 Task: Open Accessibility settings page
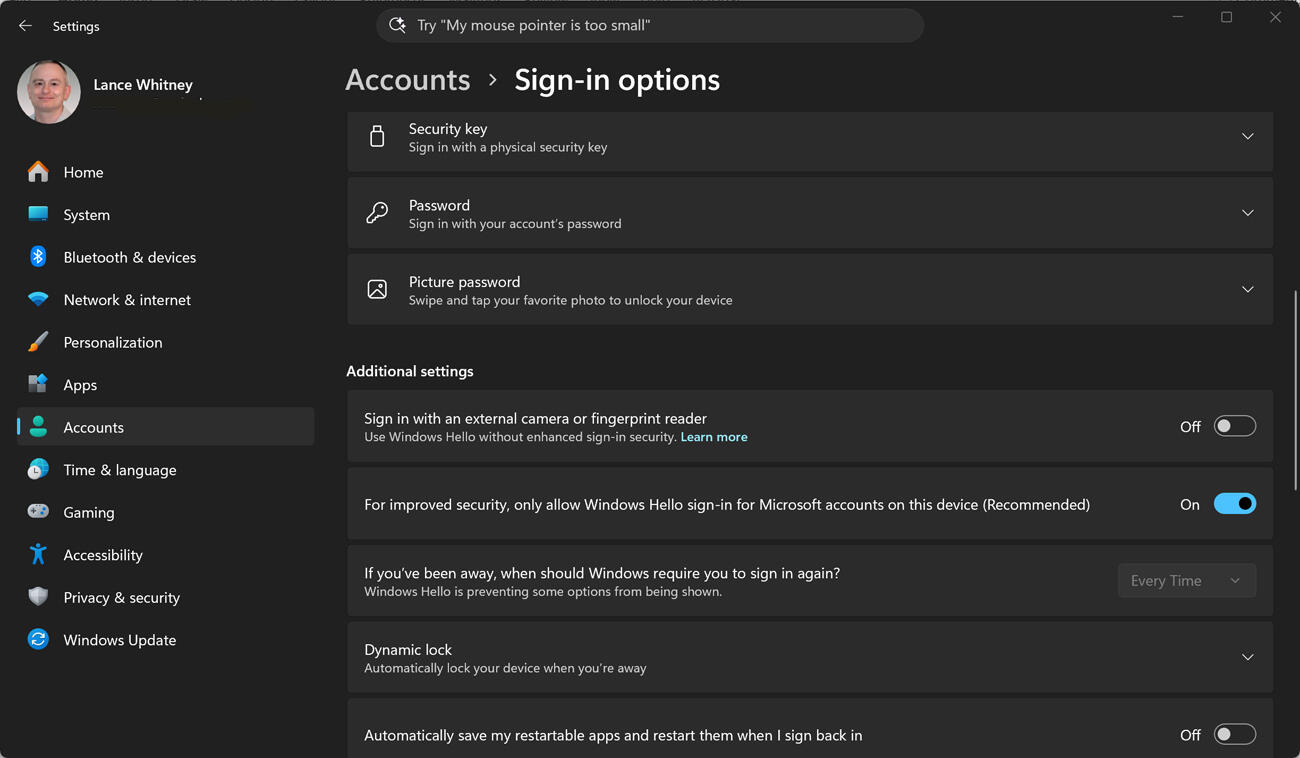tap(165, 554)
